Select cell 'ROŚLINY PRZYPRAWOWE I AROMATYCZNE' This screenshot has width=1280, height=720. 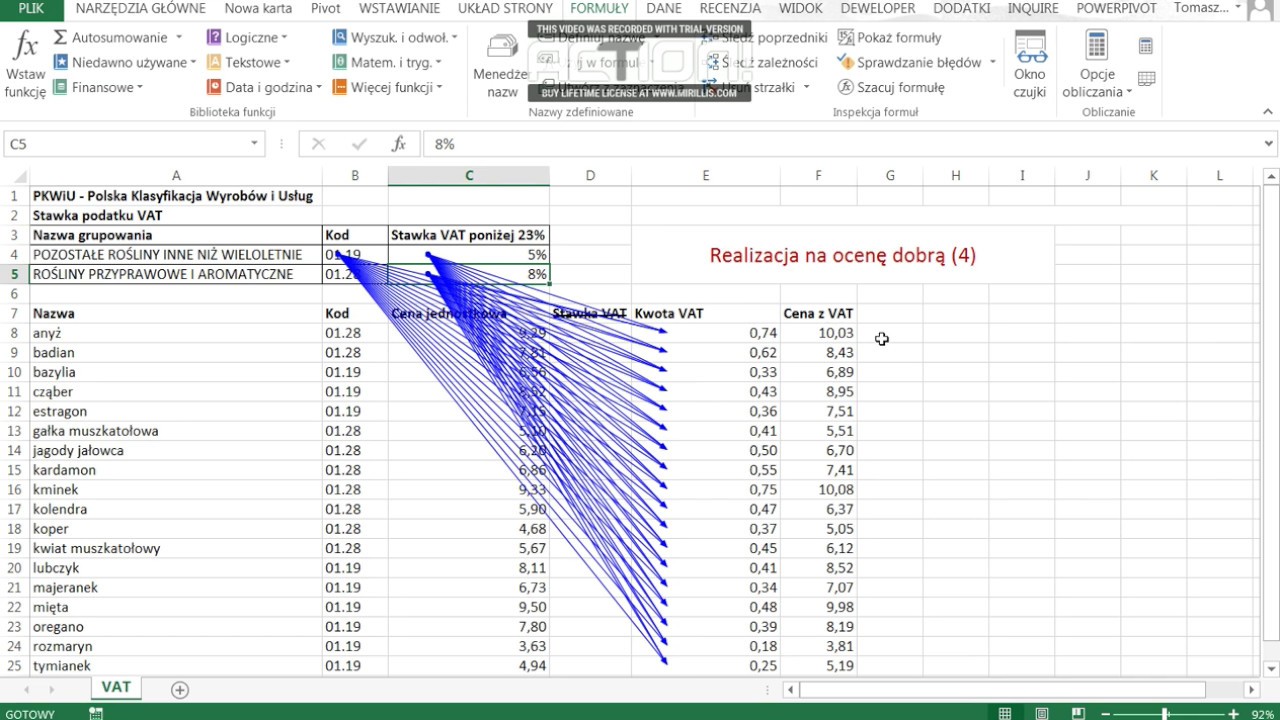click(176, 274)
